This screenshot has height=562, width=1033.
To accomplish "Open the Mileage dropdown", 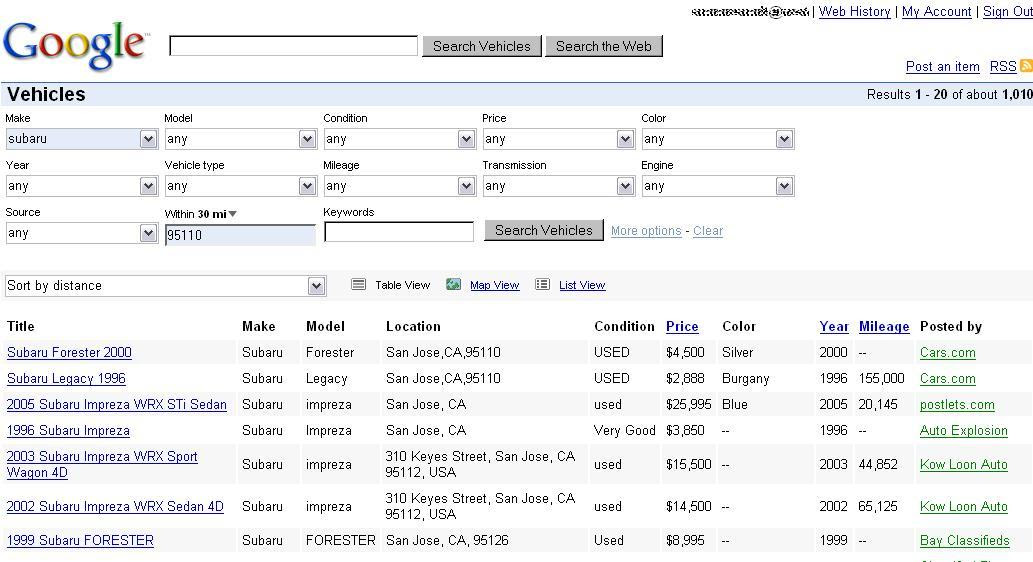I will [x=399, y=186].
